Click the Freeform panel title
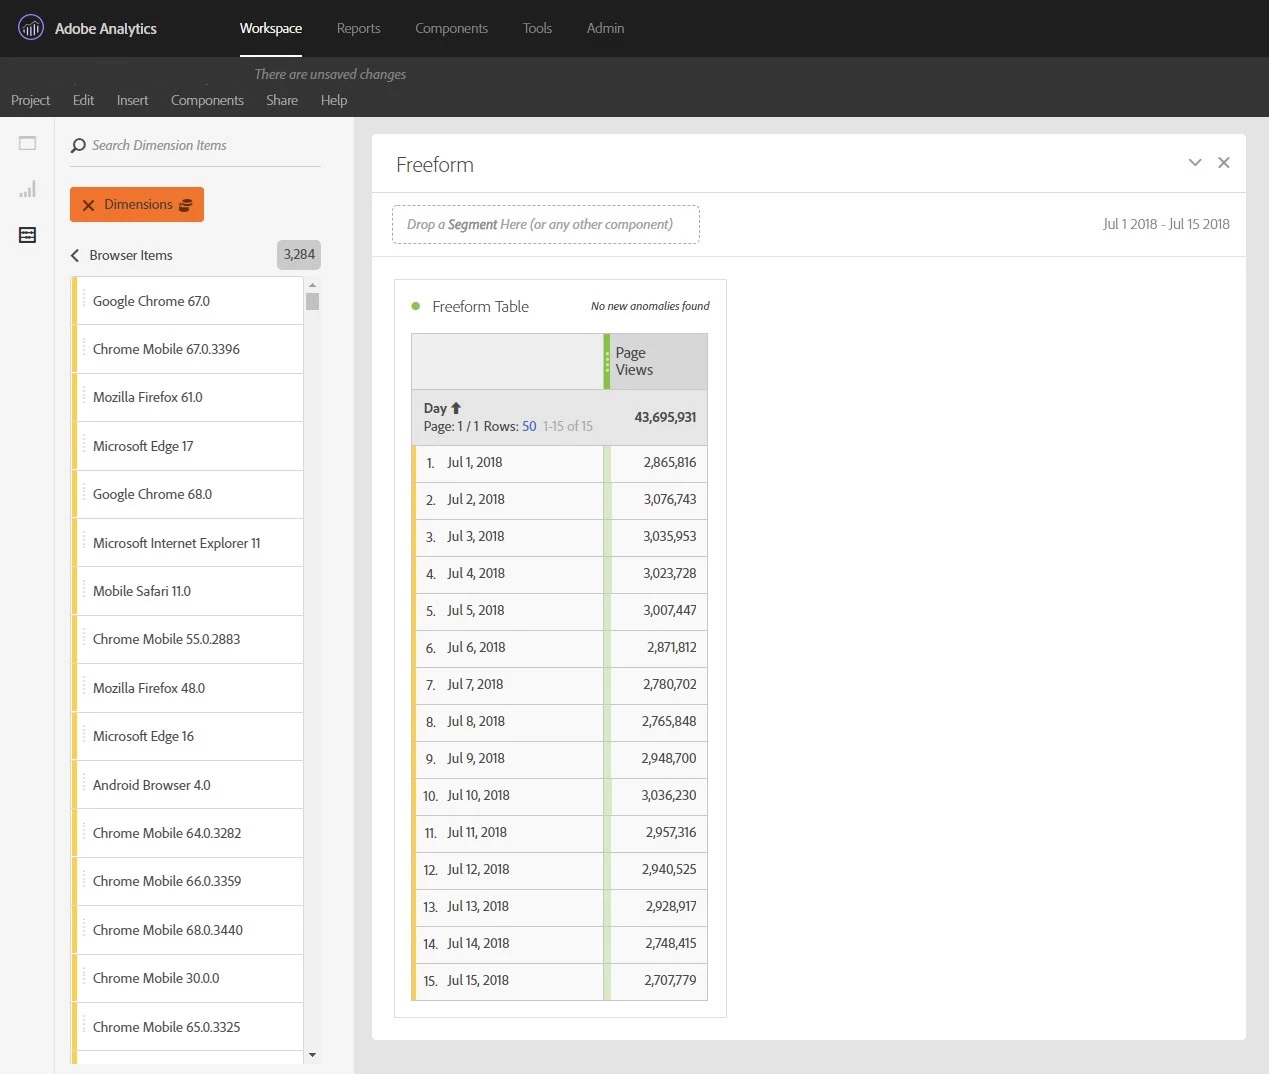Viewport: 1269px width, 1074px height. [435, 165]
